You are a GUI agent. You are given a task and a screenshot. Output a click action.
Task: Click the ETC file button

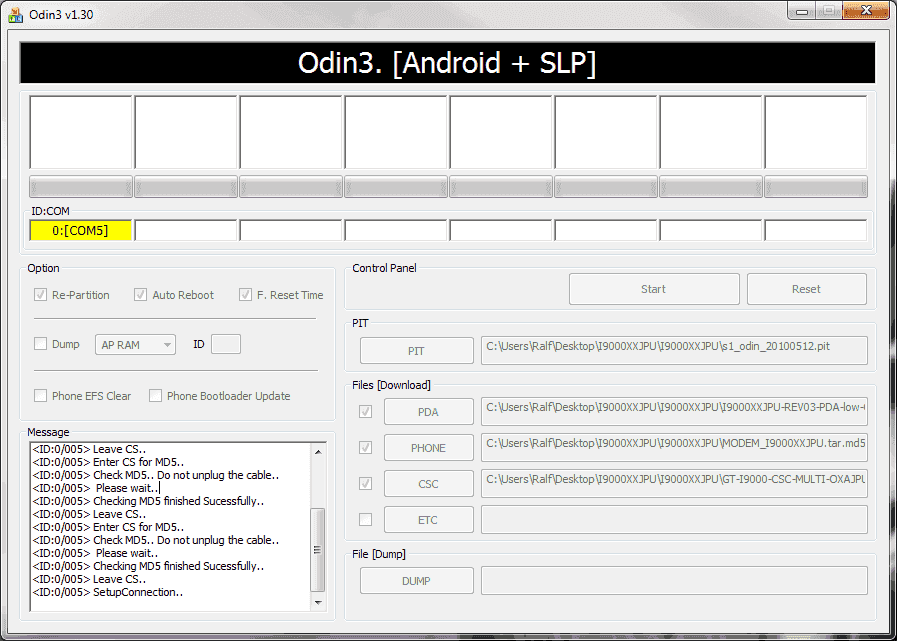(428, 520)
